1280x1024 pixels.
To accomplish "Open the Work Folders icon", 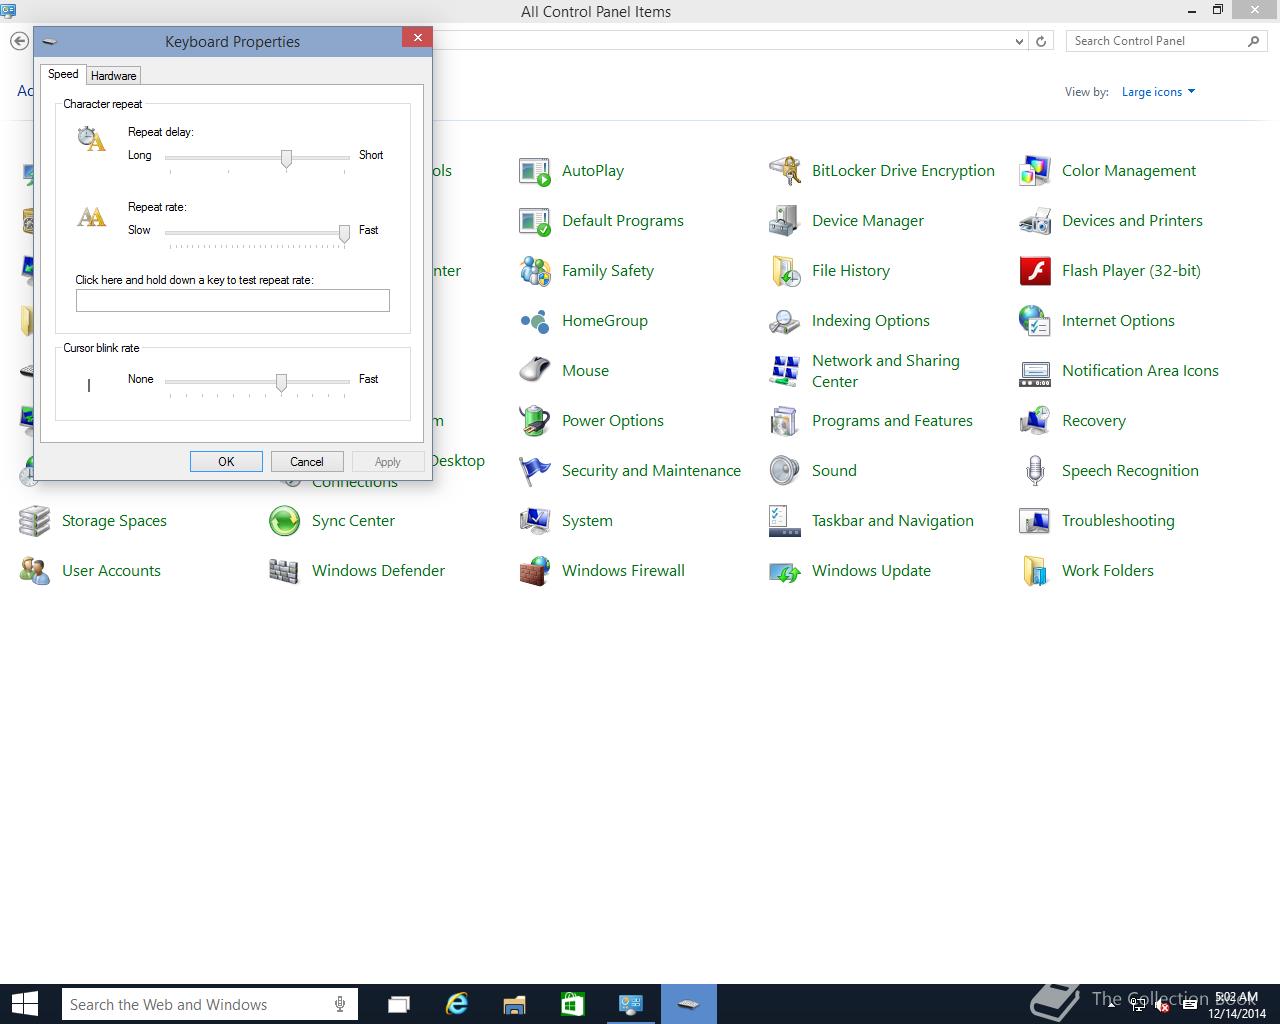I will pos(1035,571).
